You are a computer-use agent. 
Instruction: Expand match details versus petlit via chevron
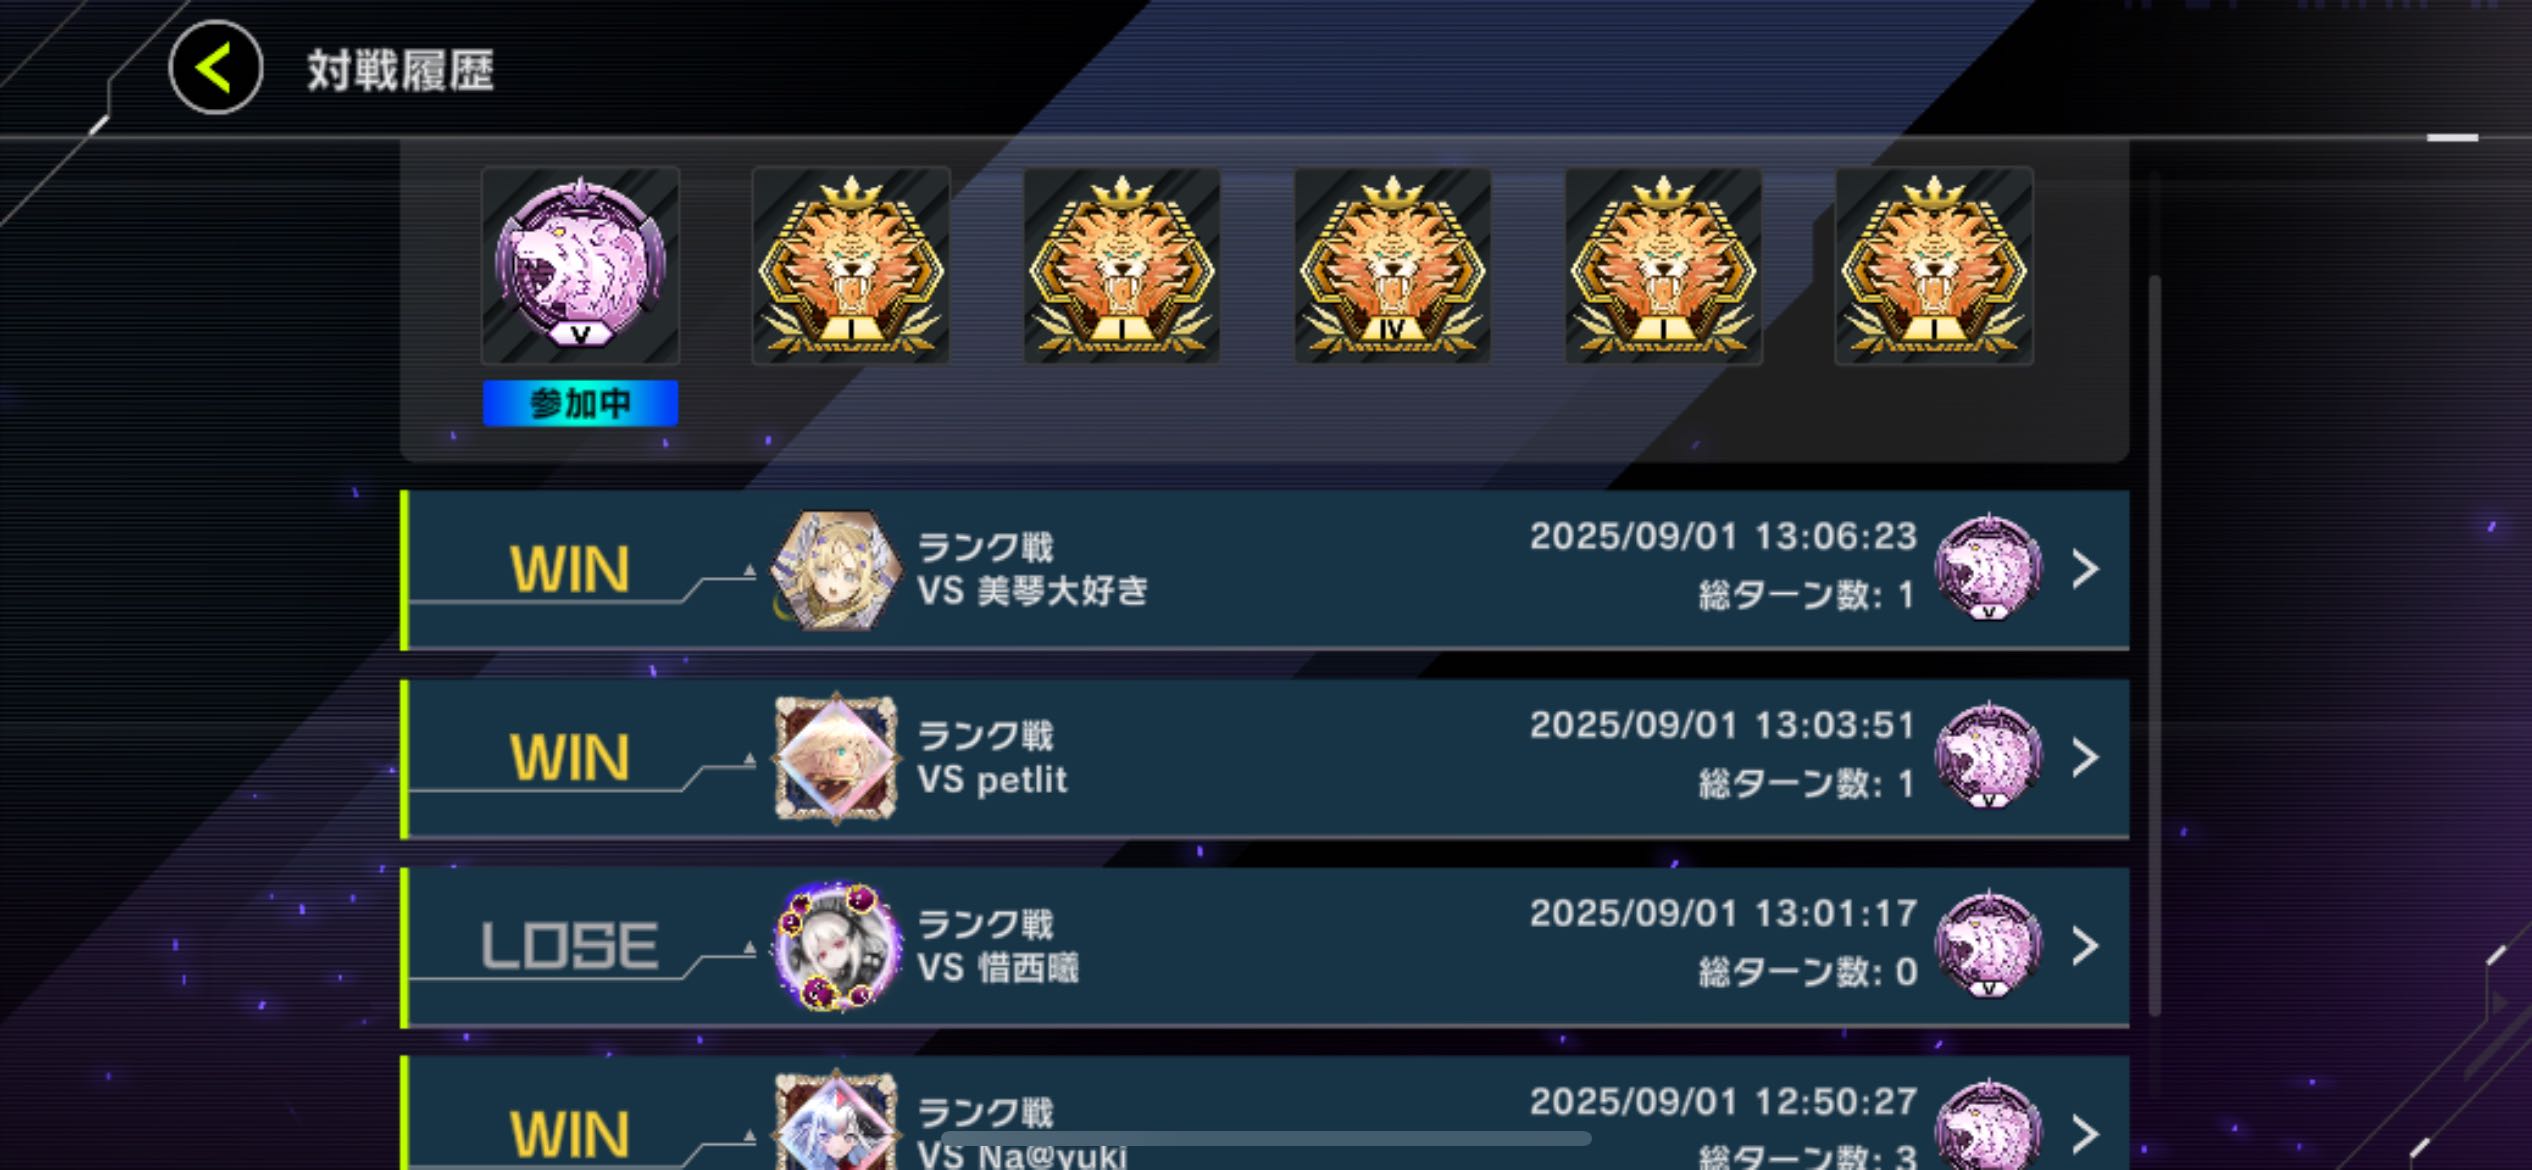tap(2086, 757)
